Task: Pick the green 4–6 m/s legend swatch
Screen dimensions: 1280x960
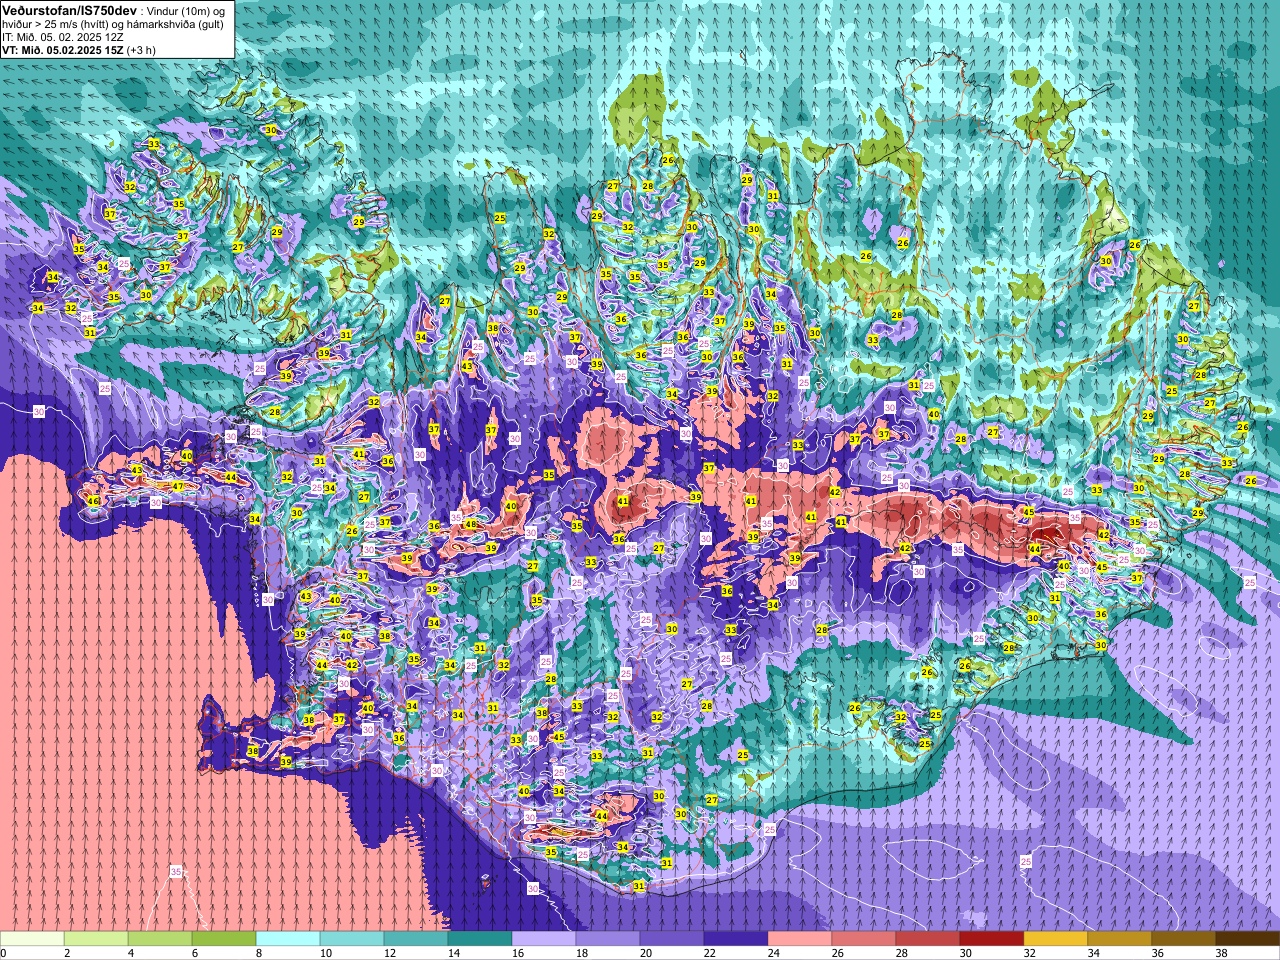Action: pos(160,939)
